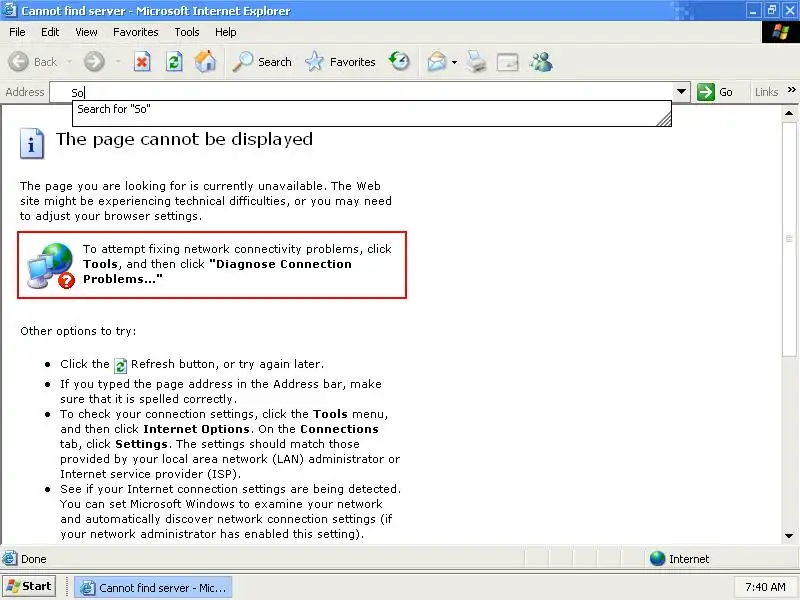Click the "Other options to try:" text
This screenshot has width=800, height=600.
pos(78,331)
